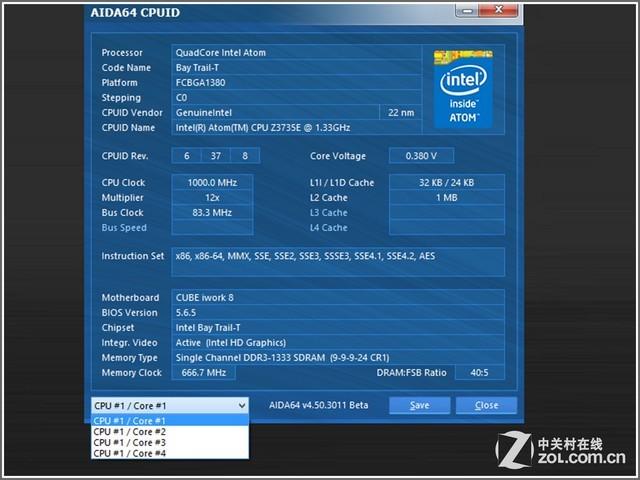Click L2 cache value 1 MB
Viewport: 640px width, 480px height.
point(447,198)
